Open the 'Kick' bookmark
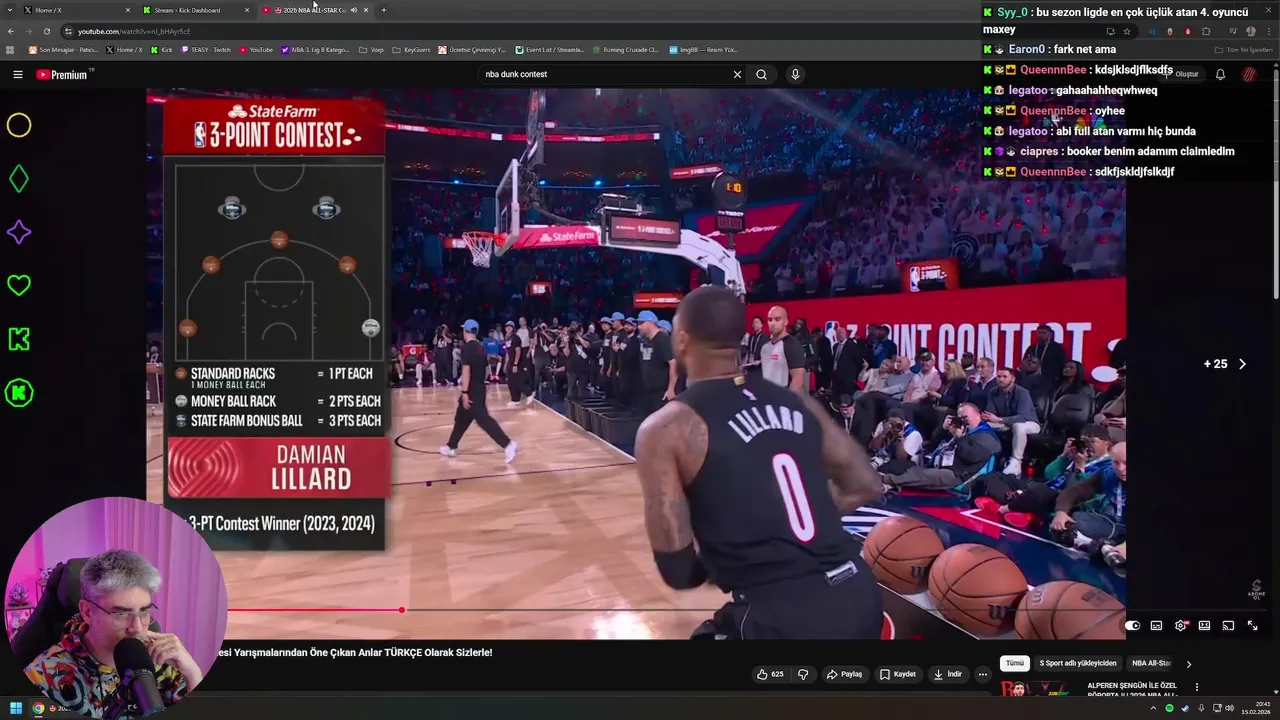This screenshot has height=720, width=1280. pyautogui.click(x=161, y=49)
